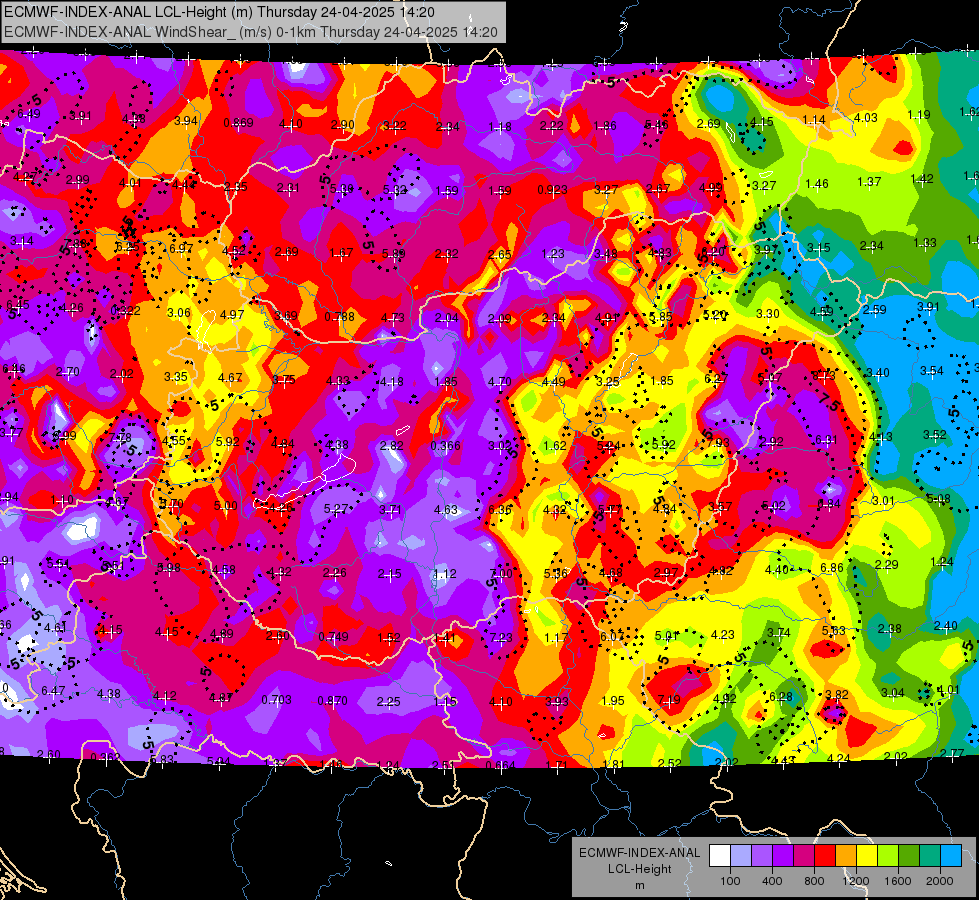
Task: Click the legend tick label 1200
Action: click(x=856, y=881)
